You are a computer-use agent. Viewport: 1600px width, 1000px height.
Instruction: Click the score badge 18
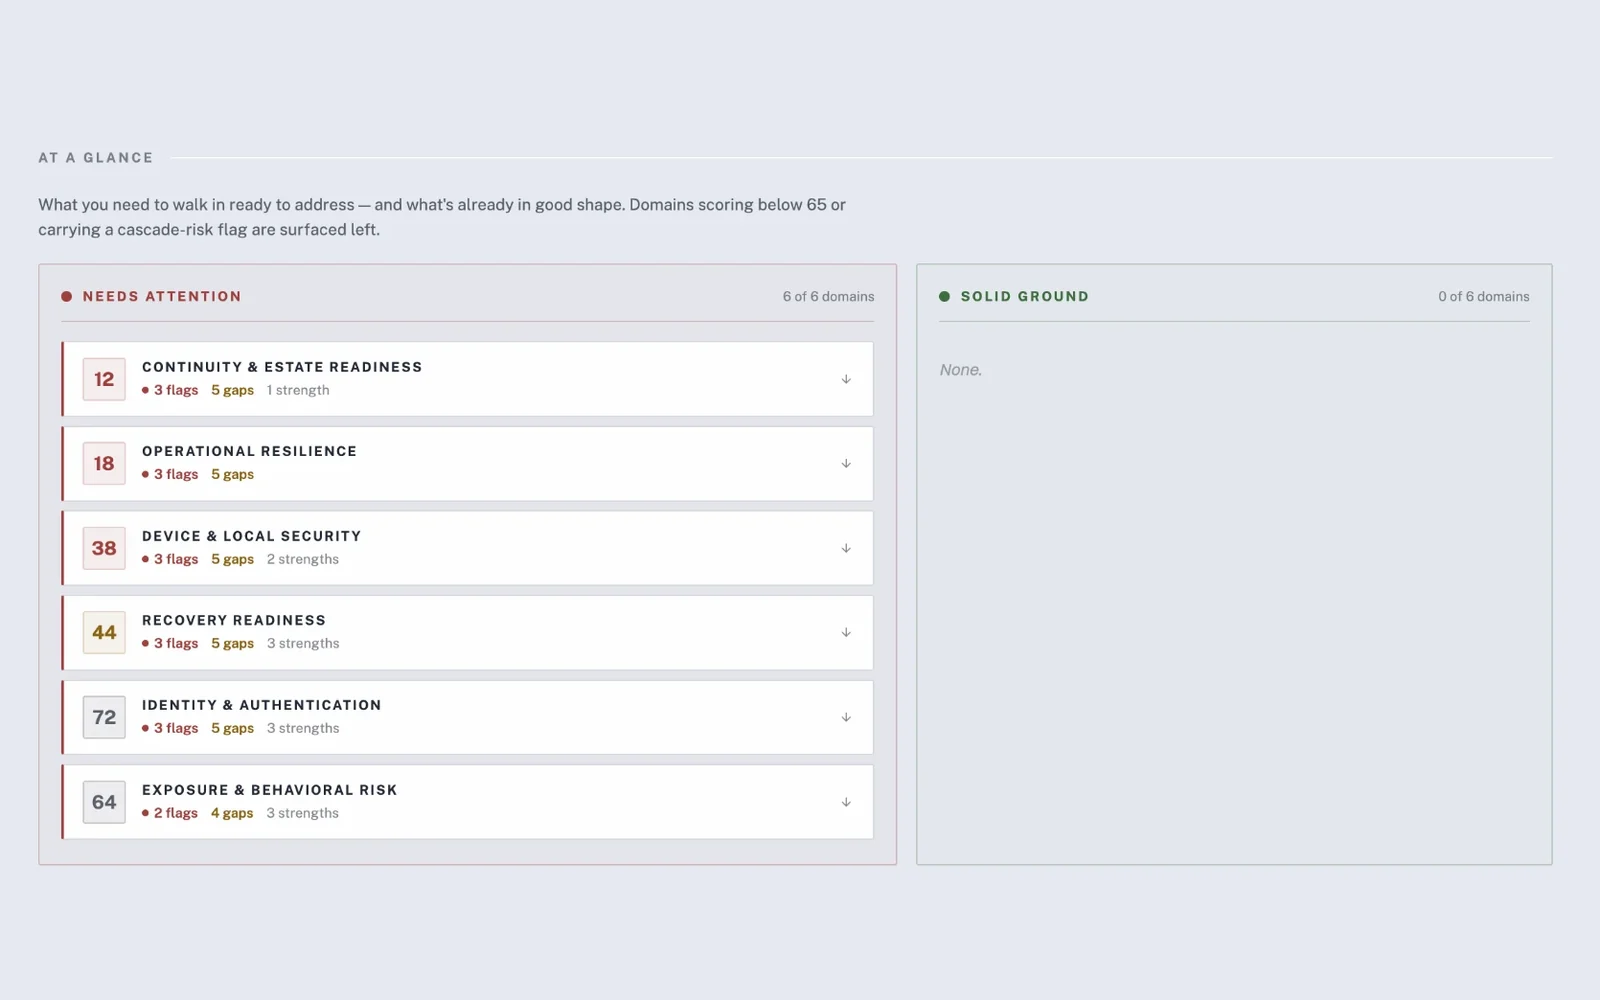click(104, 464)
